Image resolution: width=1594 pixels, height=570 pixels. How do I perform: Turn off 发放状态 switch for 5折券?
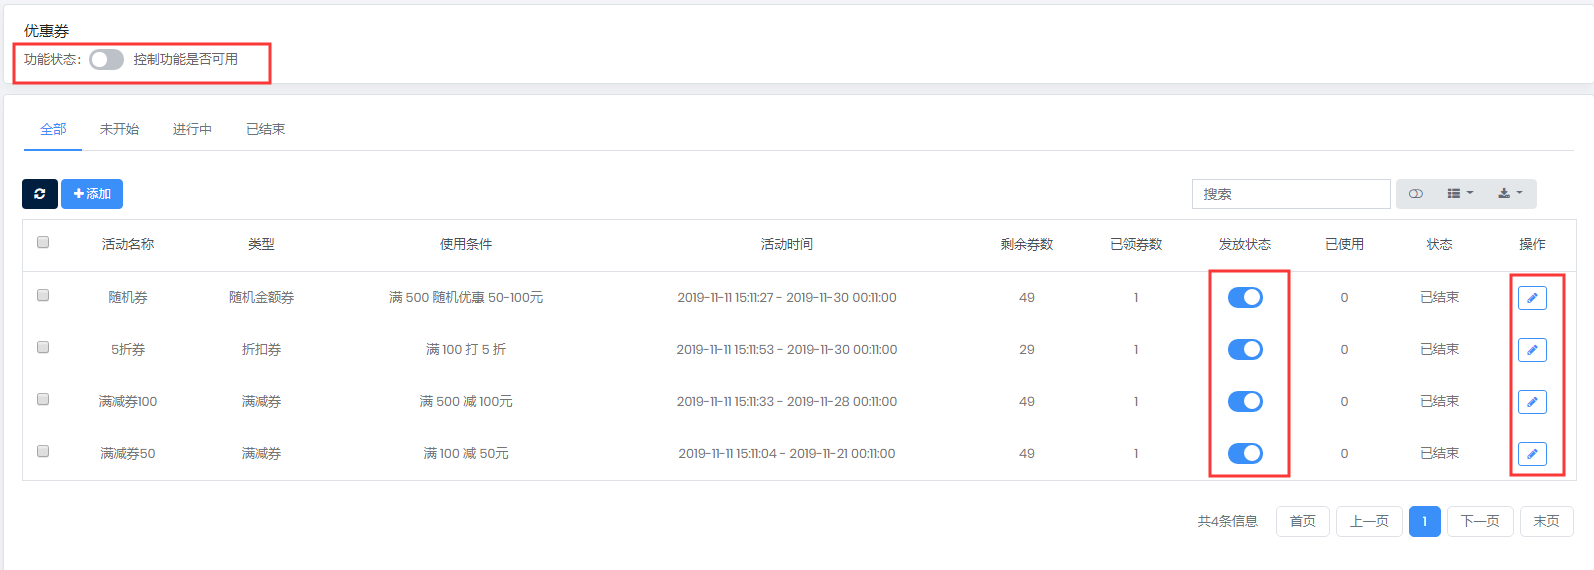pyautogui.click(x=1245, y=350)
